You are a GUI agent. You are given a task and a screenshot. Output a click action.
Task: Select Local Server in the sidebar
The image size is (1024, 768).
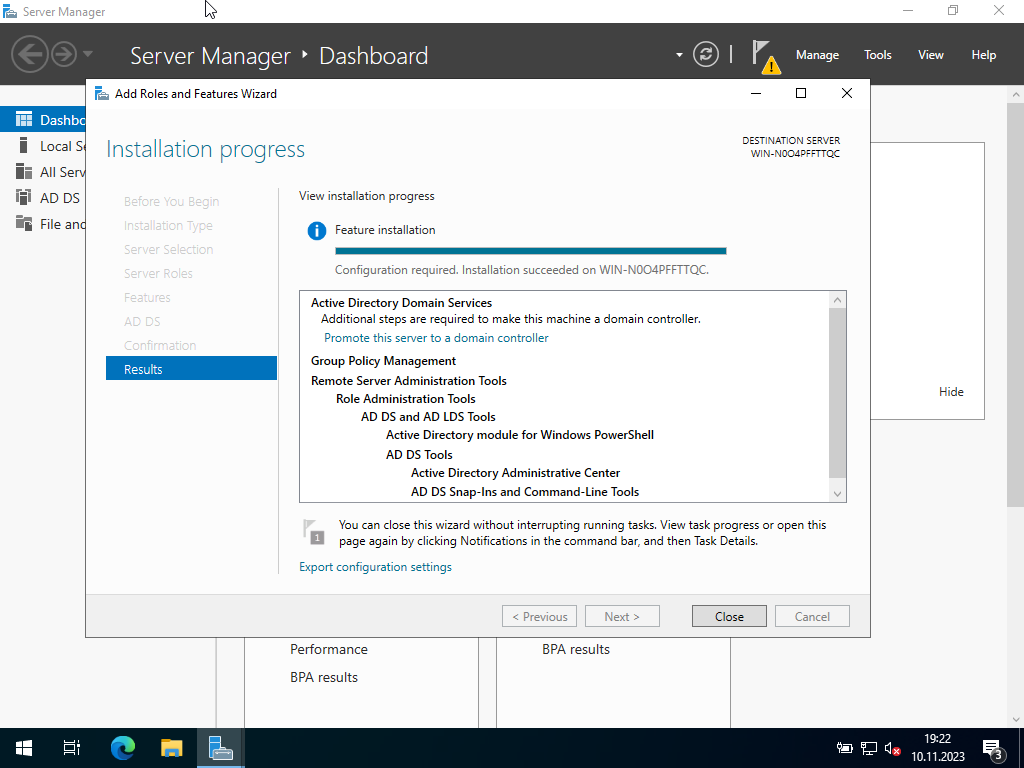tap(43, 146)
